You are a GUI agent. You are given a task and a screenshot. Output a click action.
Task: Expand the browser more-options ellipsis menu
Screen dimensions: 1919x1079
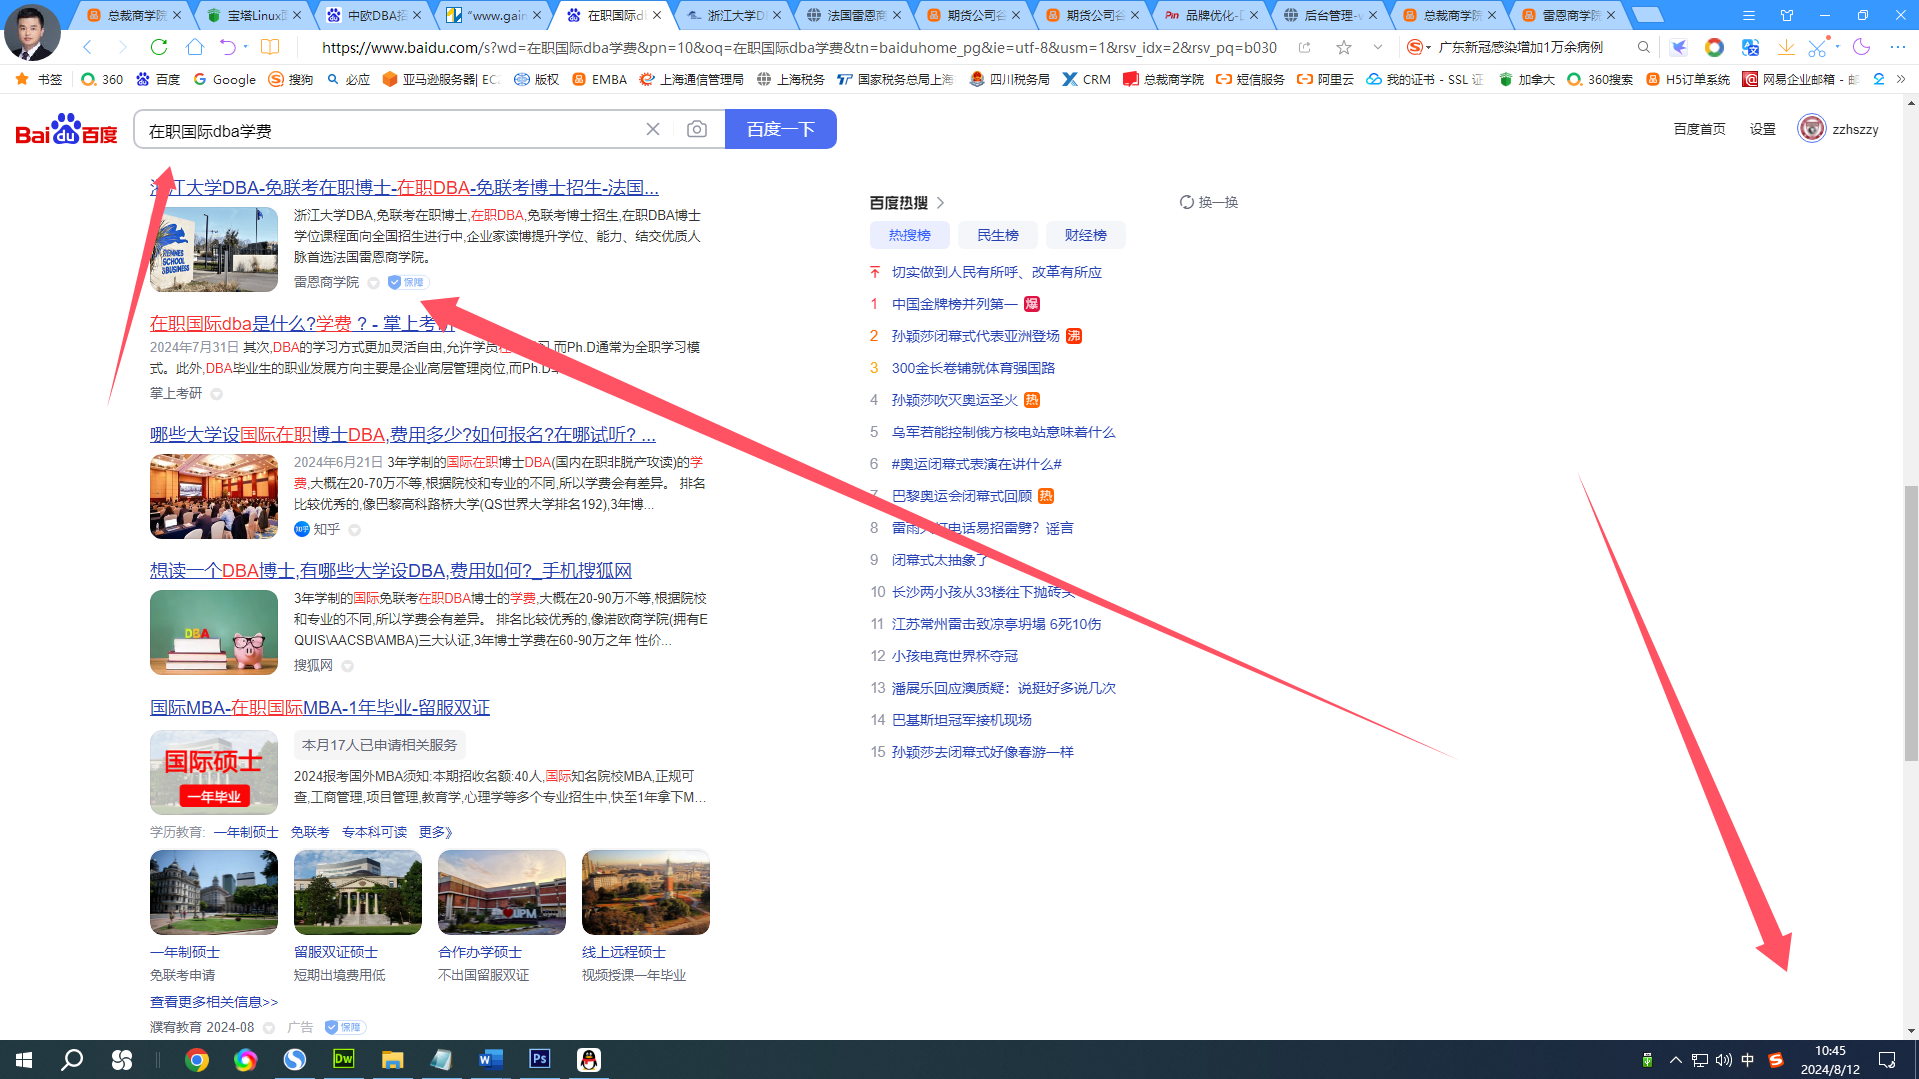pyautogui.click(x=1898, y=47)
